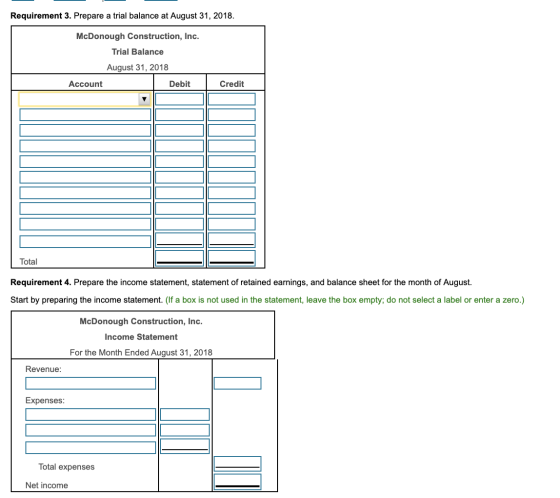The image size is (560, 498).
Task: Click the Total expenses amount field
Action: coord(238,464)
